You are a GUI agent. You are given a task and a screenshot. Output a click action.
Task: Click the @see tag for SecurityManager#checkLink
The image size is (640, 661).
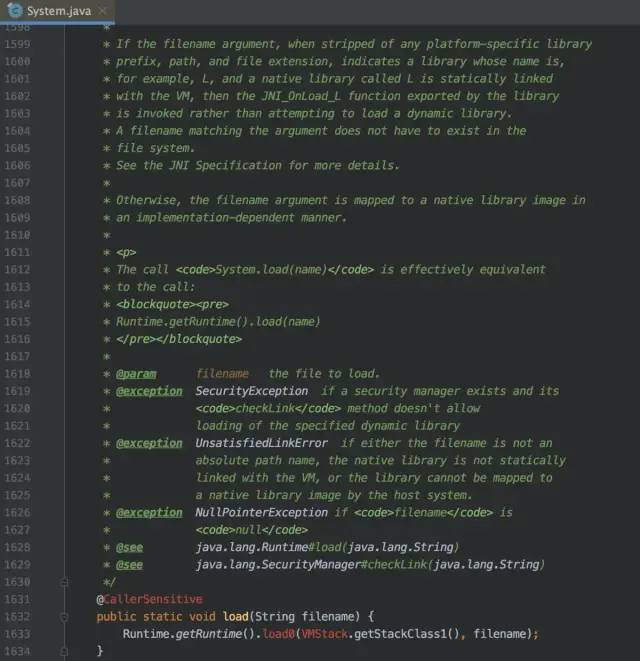(129, 564)
